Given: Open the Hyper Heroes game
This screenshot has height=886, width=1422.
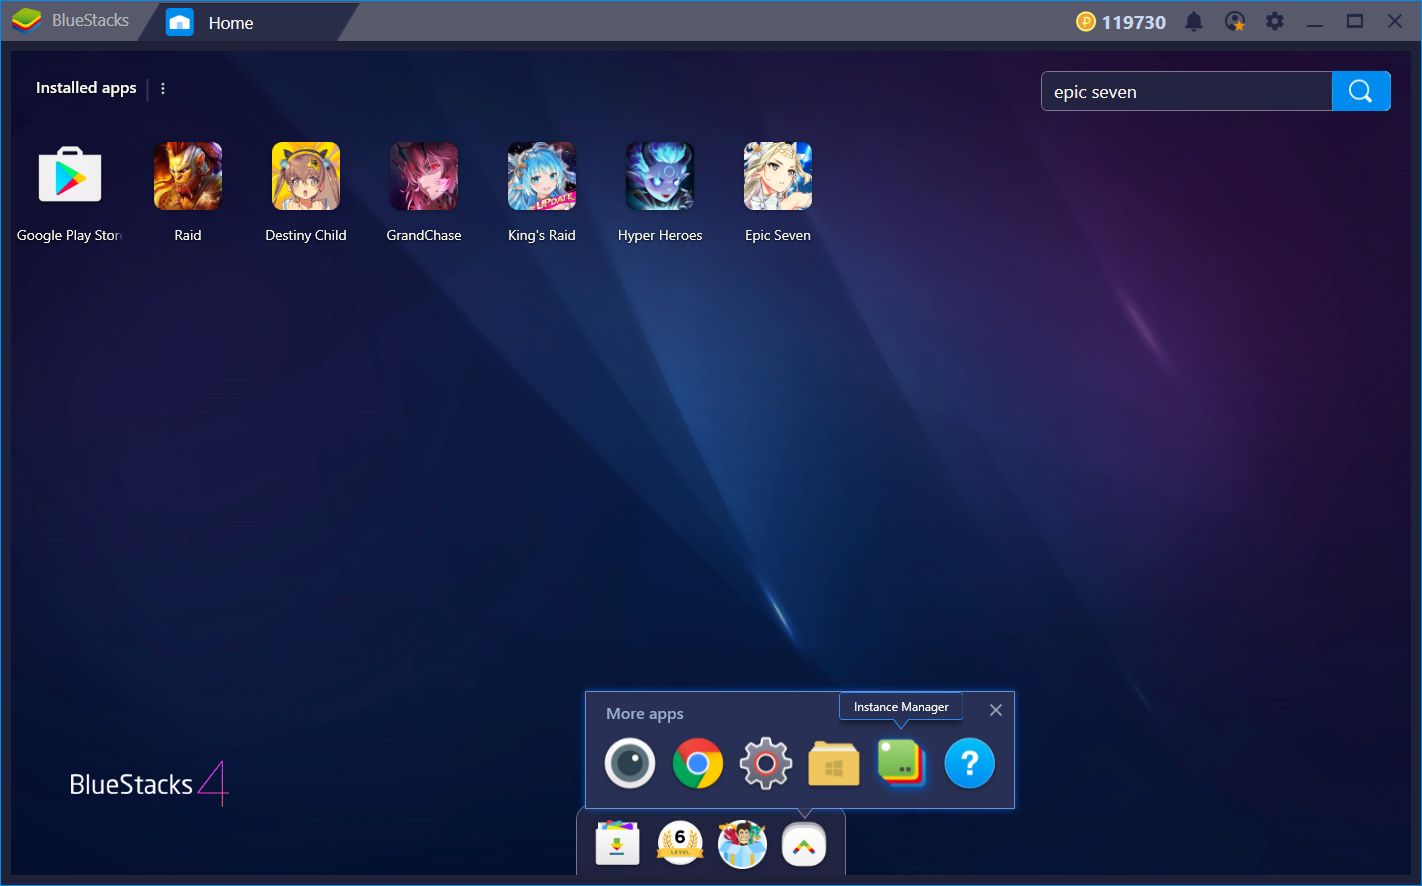Looking at the screenshot, I should (x=660, y=176).
